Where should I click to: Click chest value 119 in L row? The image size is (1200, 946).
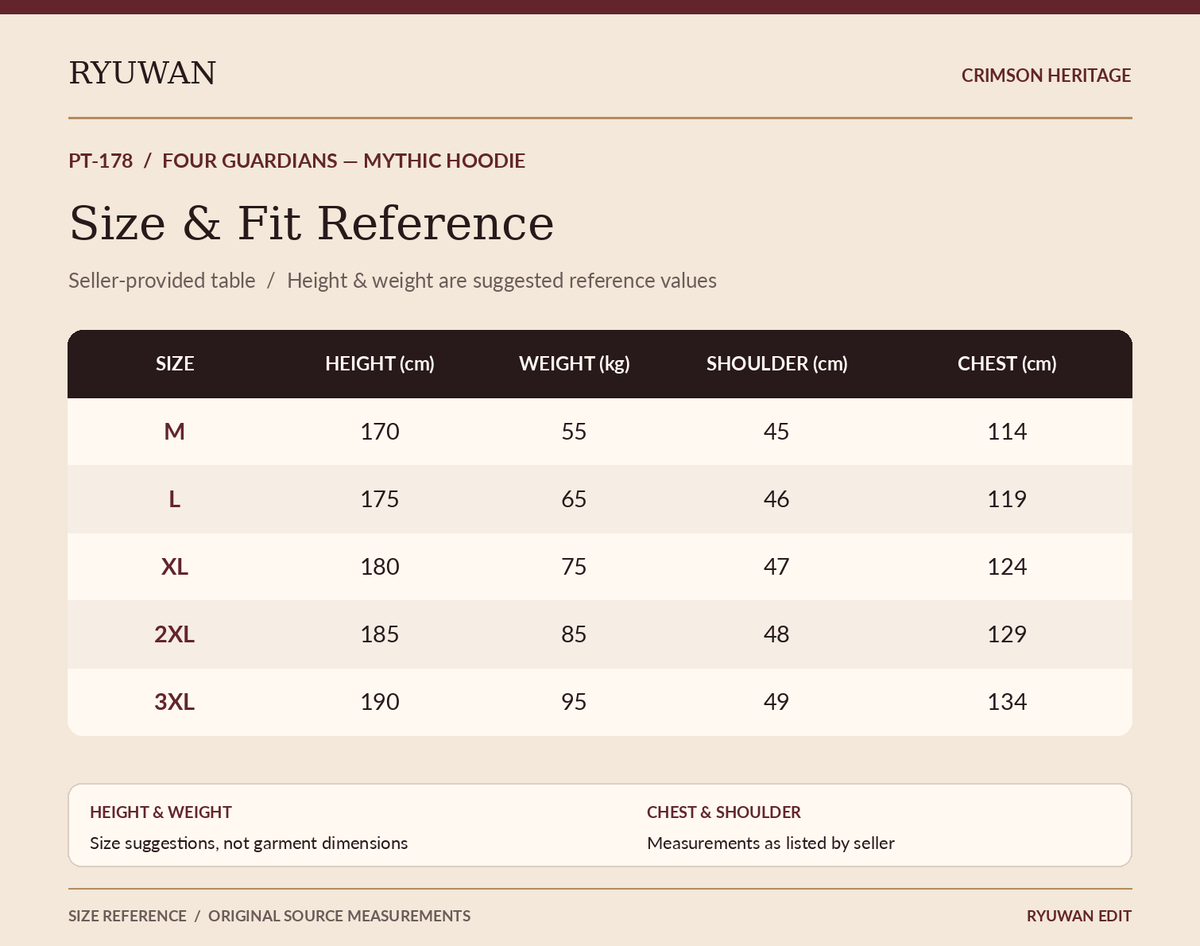click(1007, 499)
